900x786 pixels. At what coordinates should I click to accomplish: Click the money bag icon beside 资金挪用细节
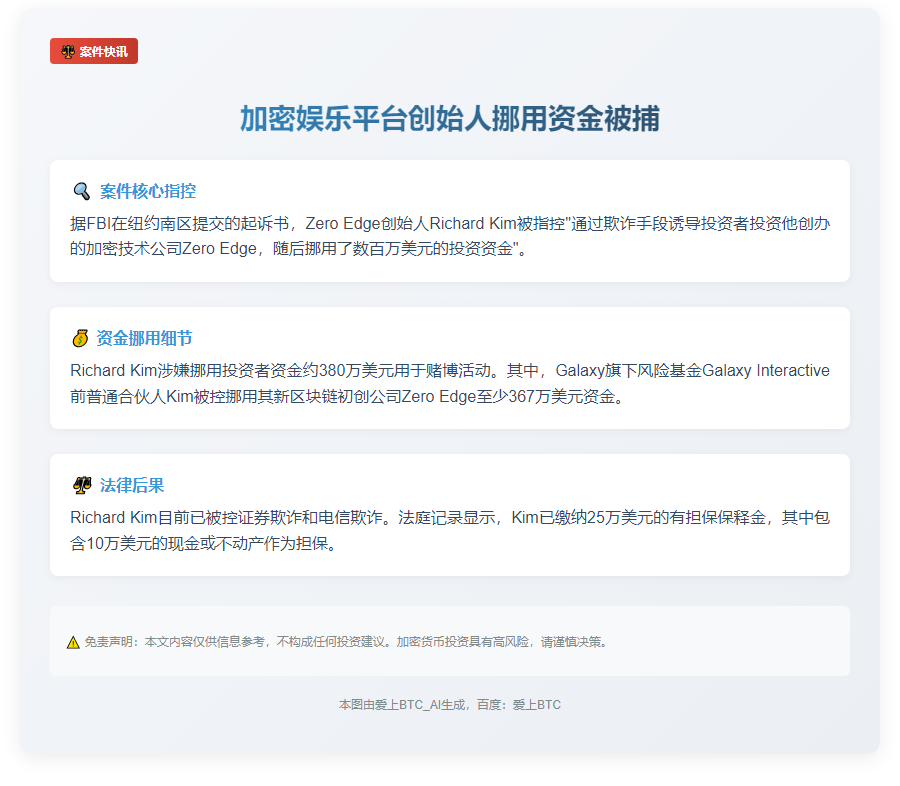(80, 338)
